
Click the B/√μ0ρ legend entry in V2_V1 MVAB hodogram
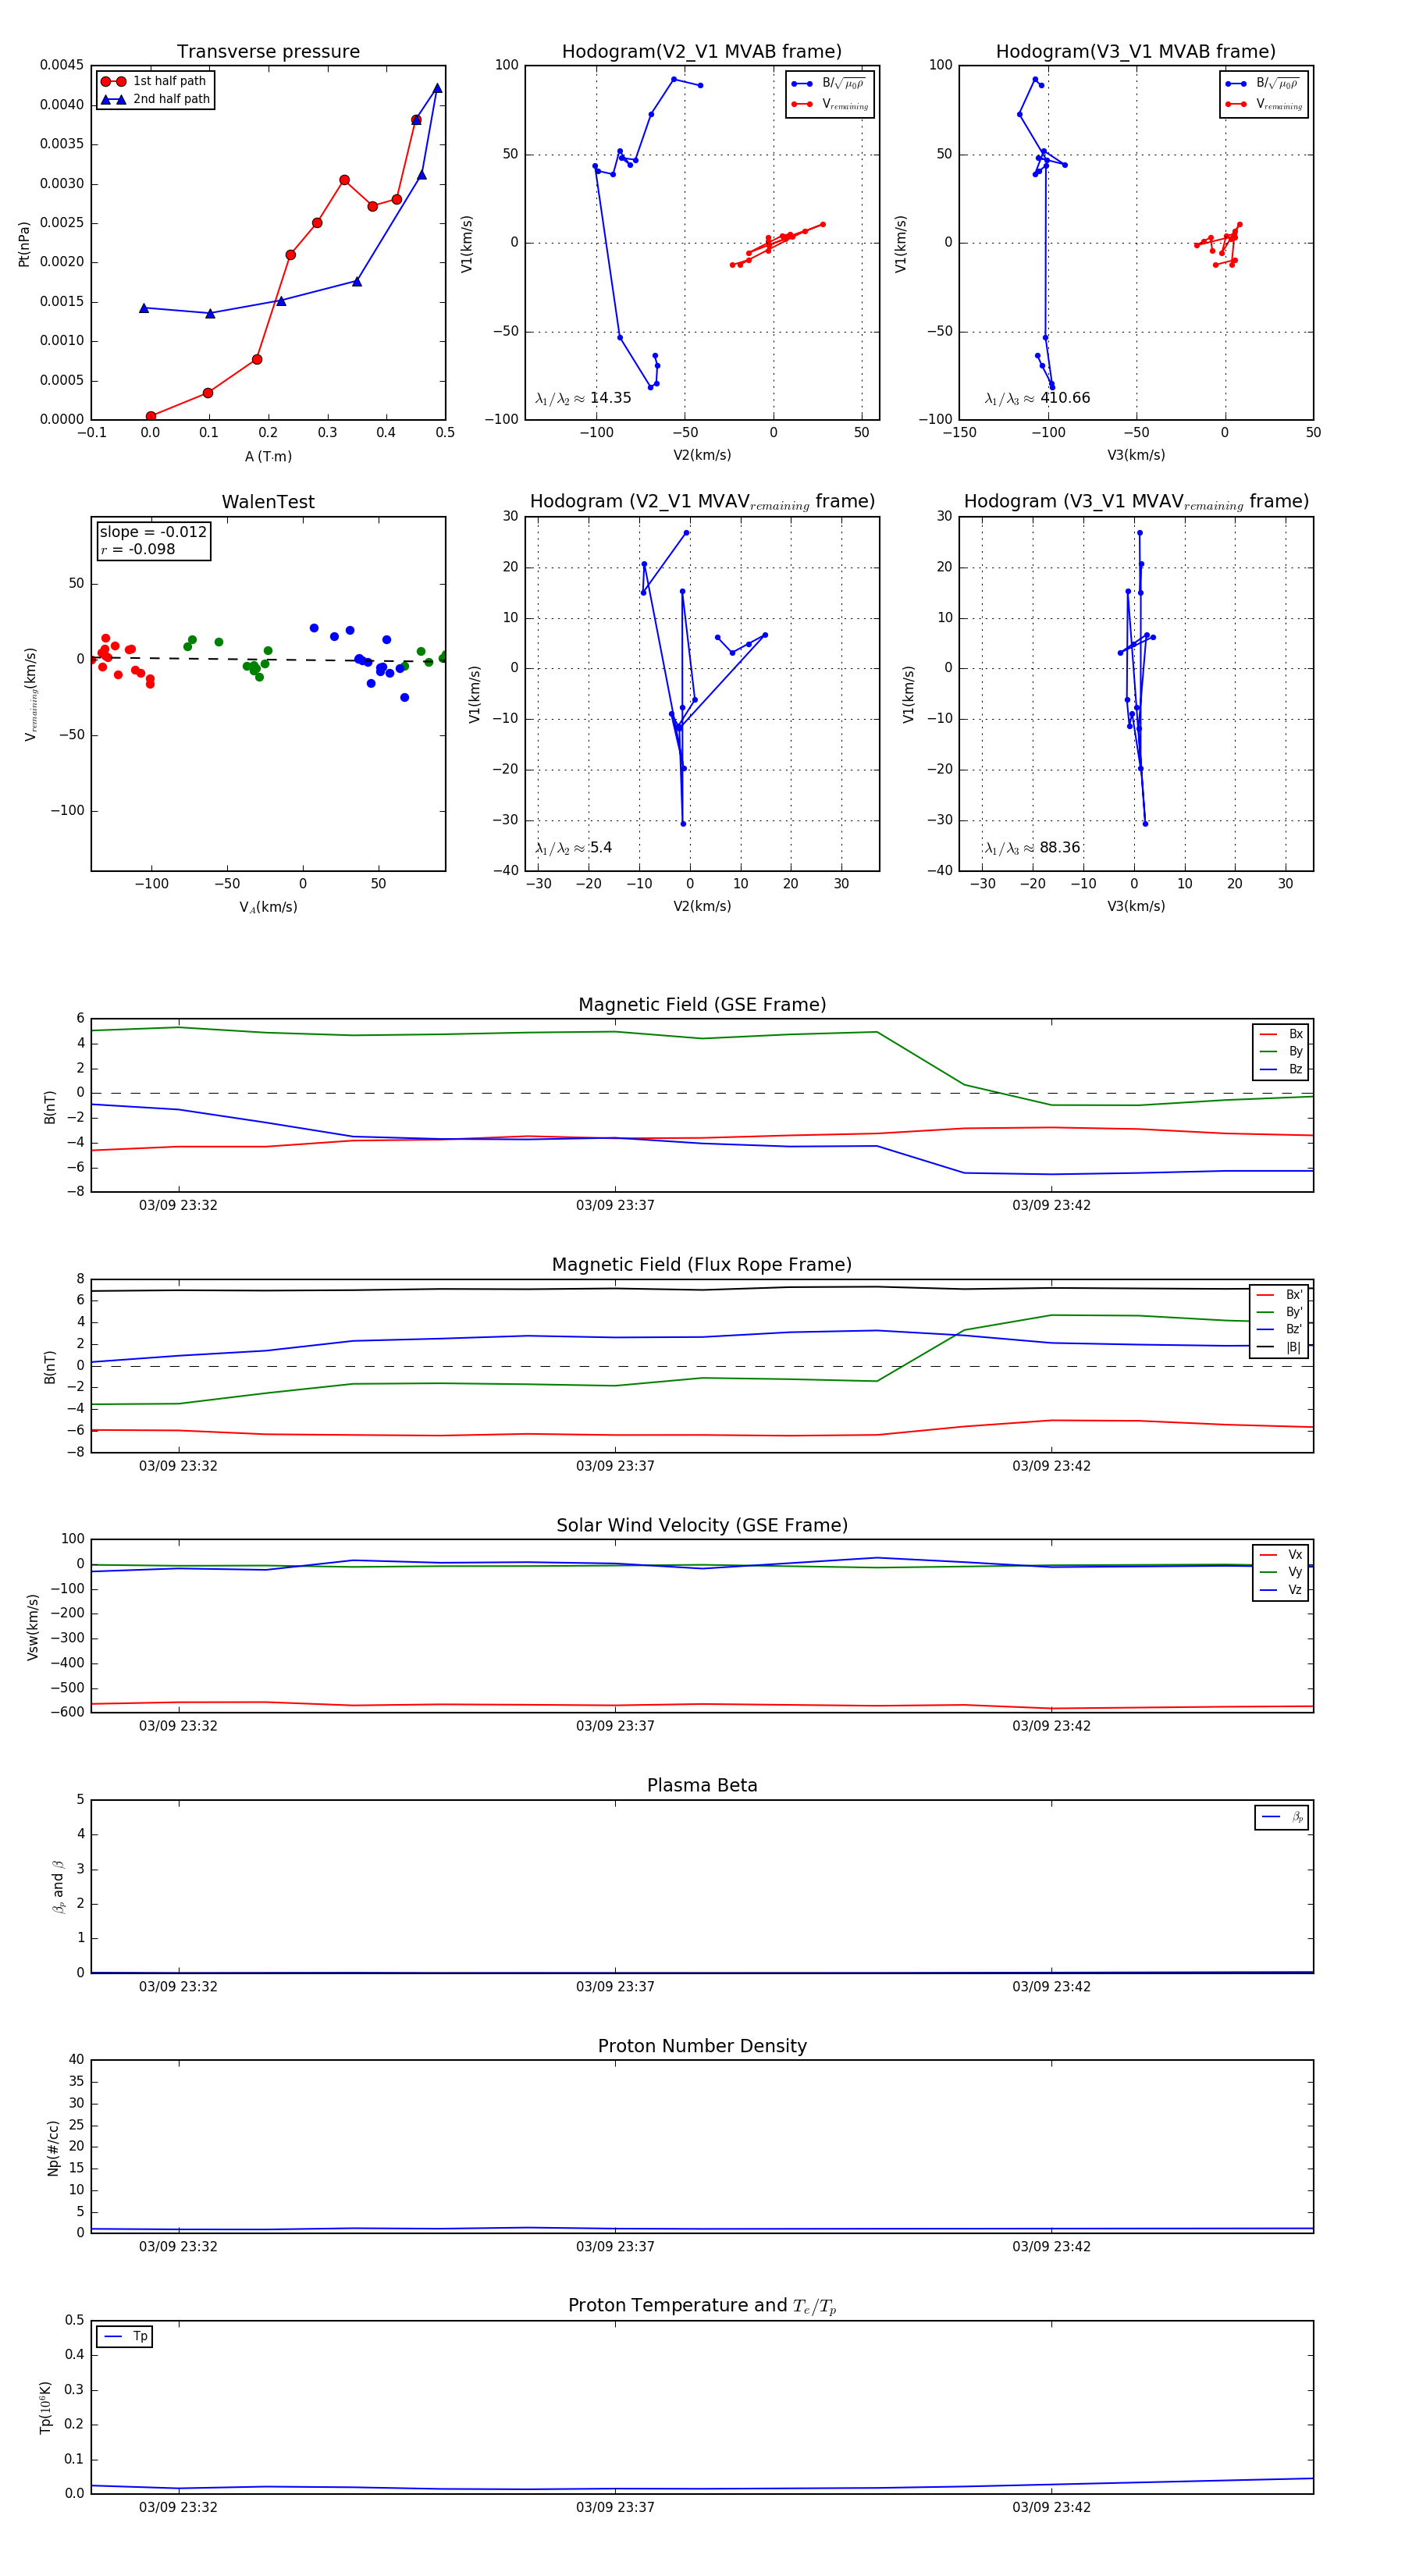829,84
